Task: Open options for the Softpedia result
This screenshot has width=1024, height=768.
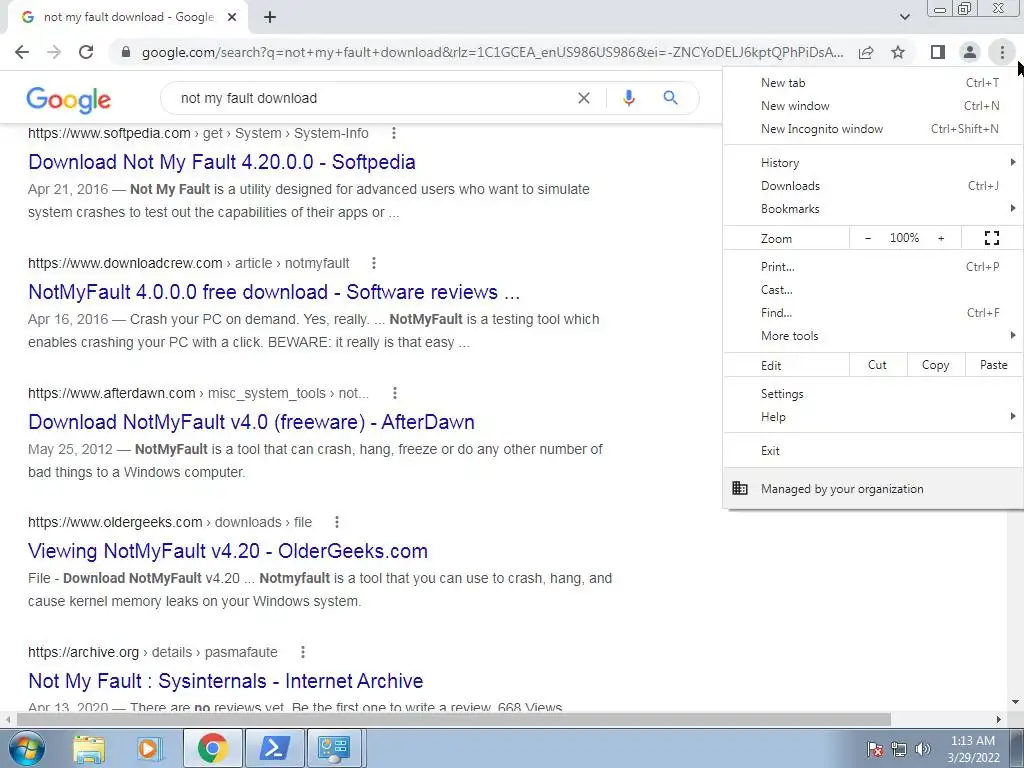Action: tap(394, 133)
